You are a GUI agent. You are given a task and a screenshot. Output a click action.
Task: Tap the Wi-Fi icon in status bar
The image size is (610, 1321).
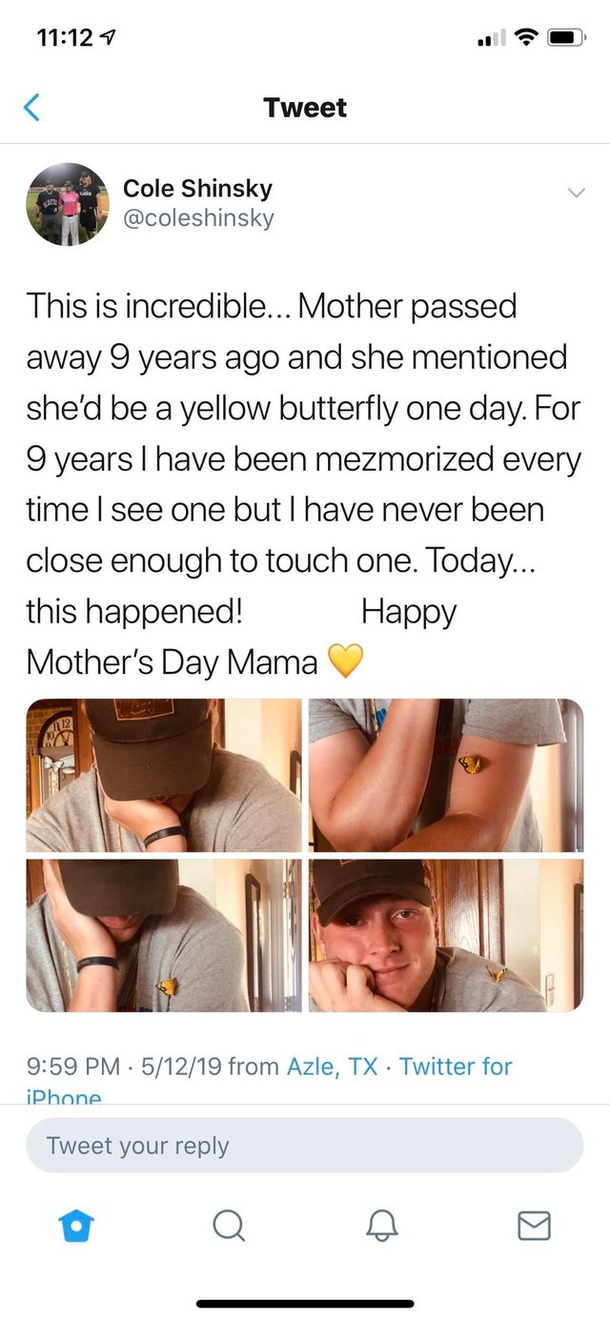pyautogui.click(x=523, y=39)
